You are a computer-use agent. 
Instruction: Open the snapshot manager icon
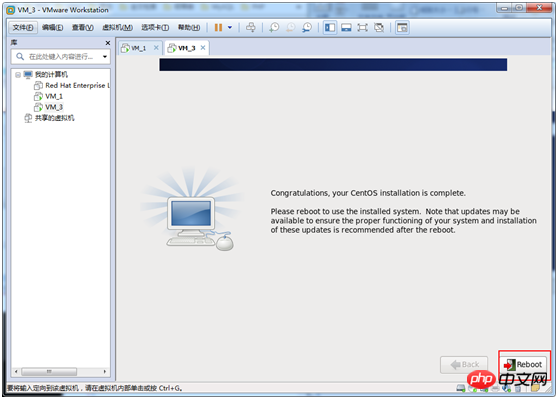(x=307, y=27)
